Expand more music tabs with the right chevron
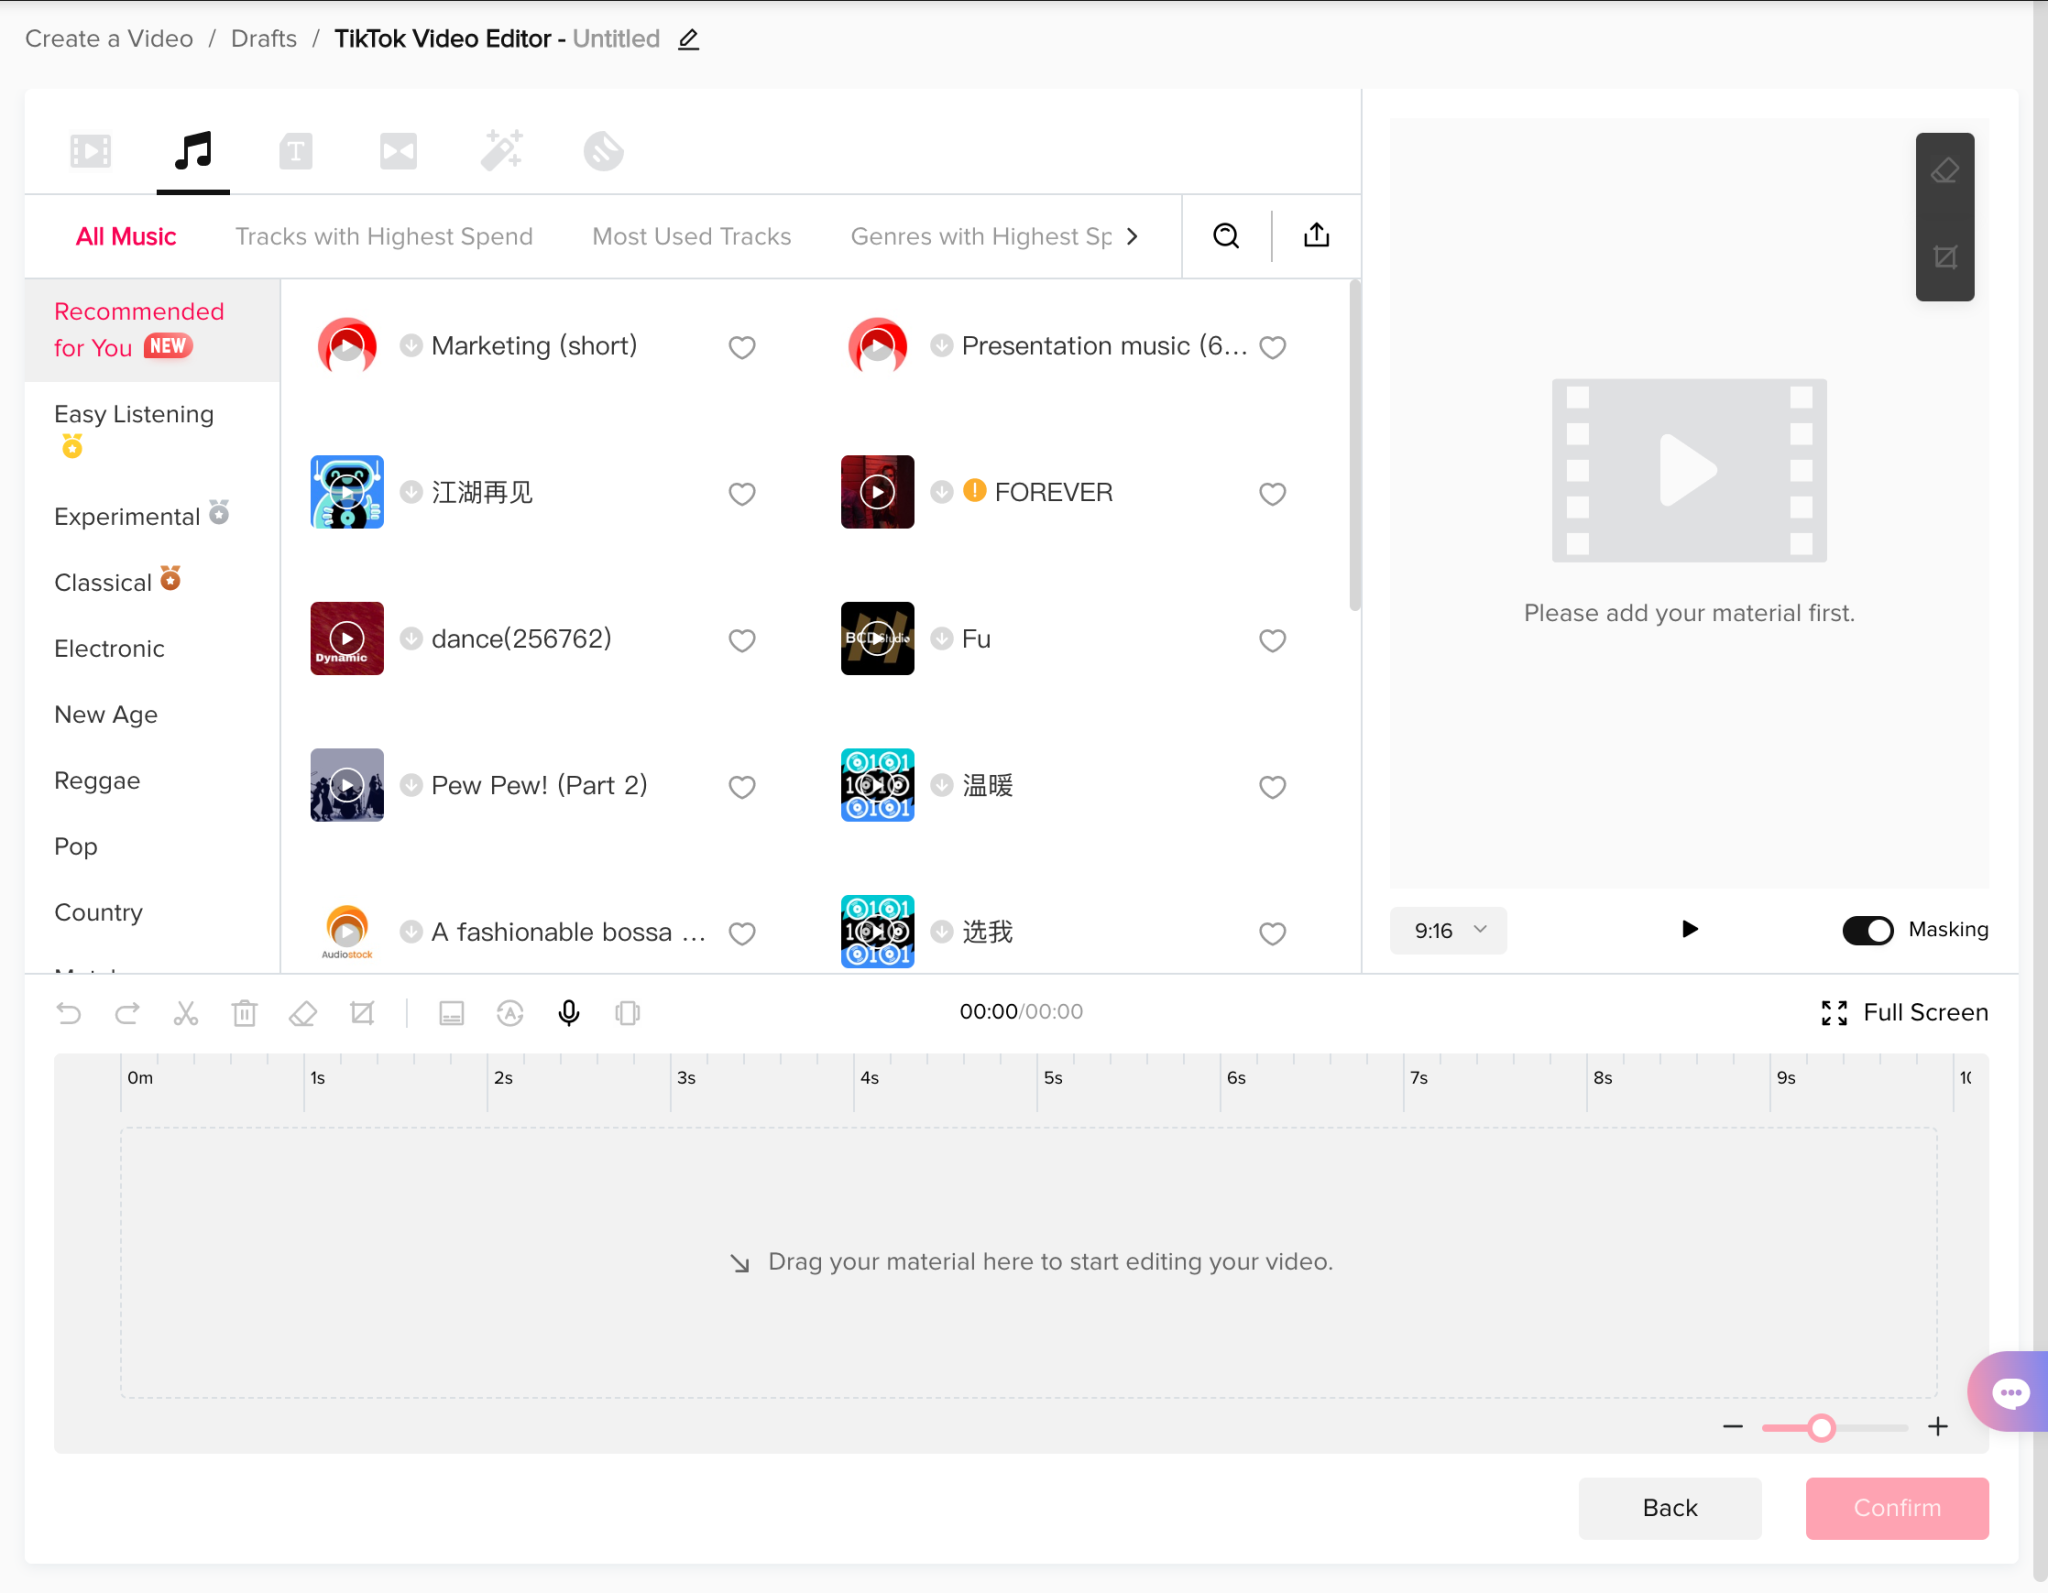The height and width of the screenshot is (1593, 2048). tap(1132, 236)
